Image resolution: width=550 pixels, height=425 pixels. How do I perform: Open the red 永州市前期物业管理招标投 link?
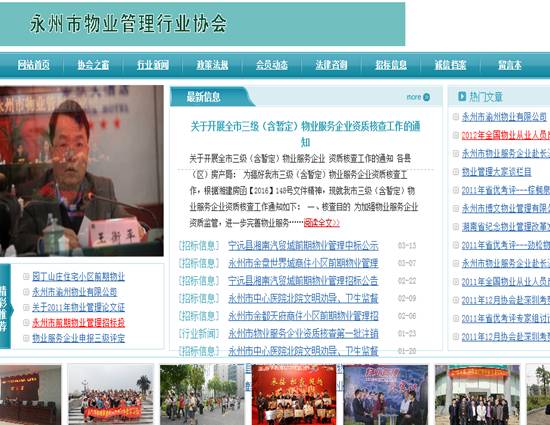tap(78, 323)
